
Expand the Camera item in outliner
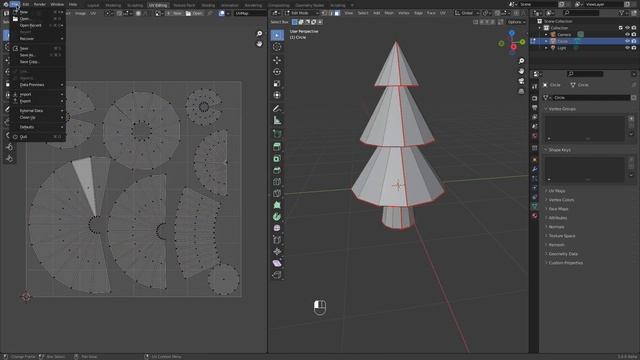[x=546, y=35]
